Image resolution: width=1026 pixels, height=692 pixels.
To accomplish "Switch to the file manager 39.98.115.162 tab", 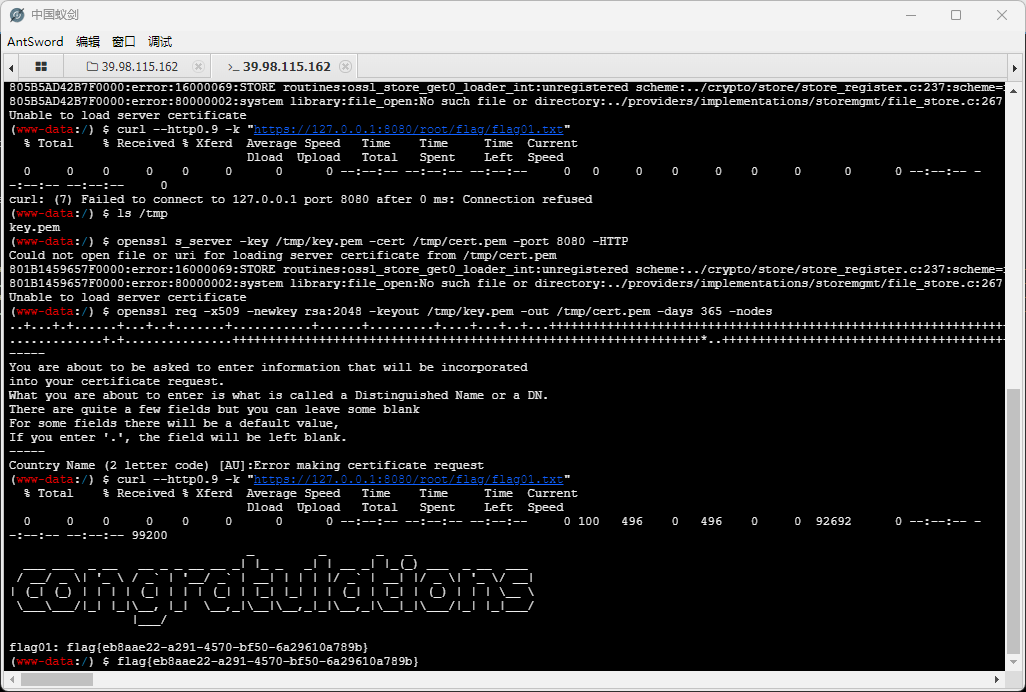I will click(137, 67).
